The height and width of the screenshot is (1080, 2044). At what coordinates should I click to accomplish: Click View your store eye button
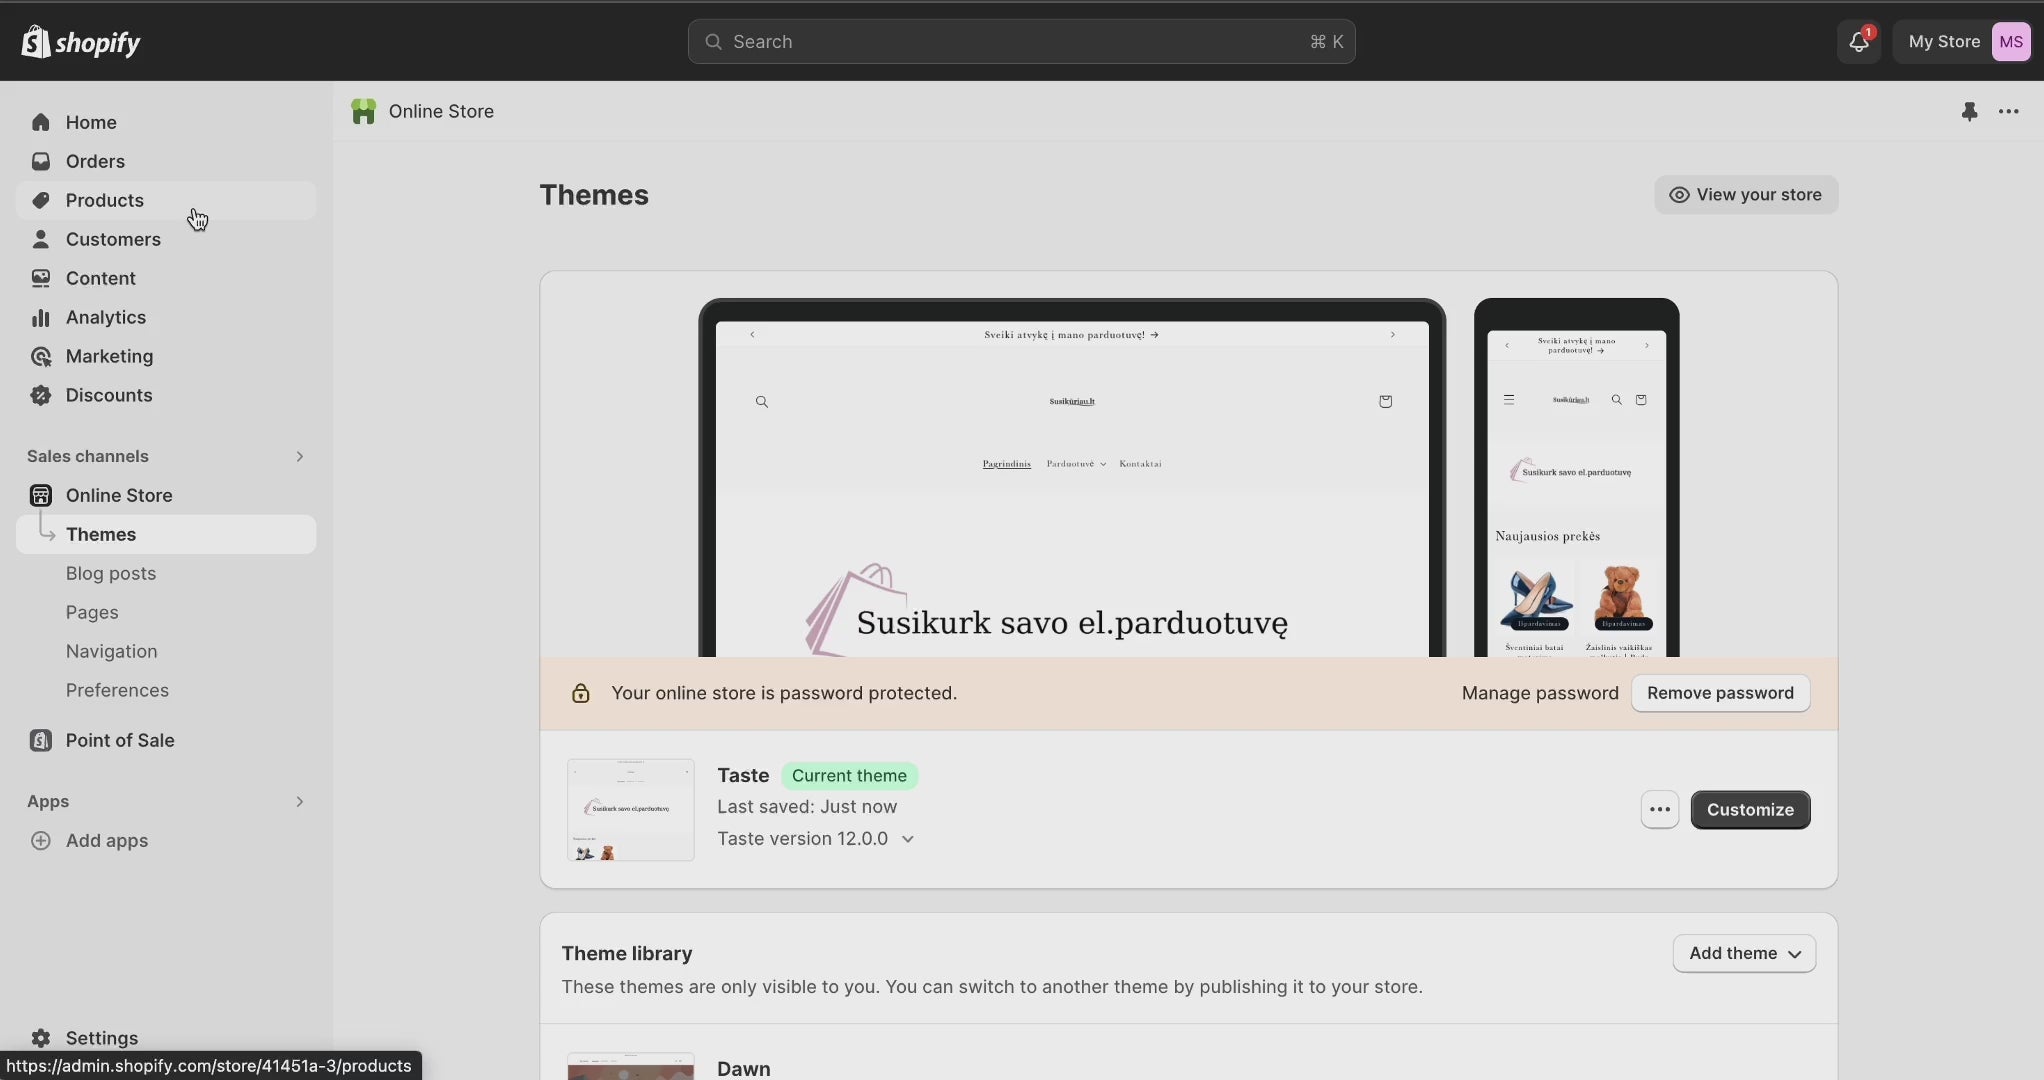1745,195
